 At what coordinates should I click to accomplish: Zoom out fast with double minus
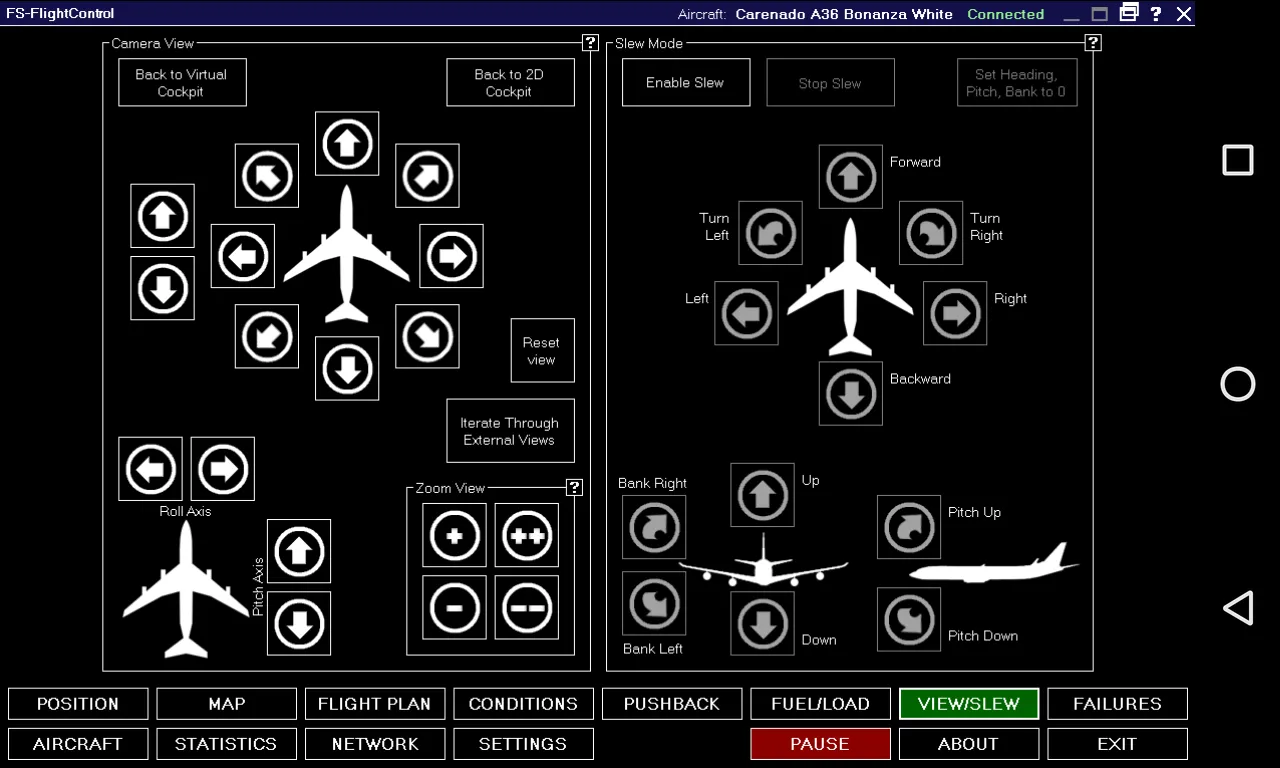tap(526, 607)
